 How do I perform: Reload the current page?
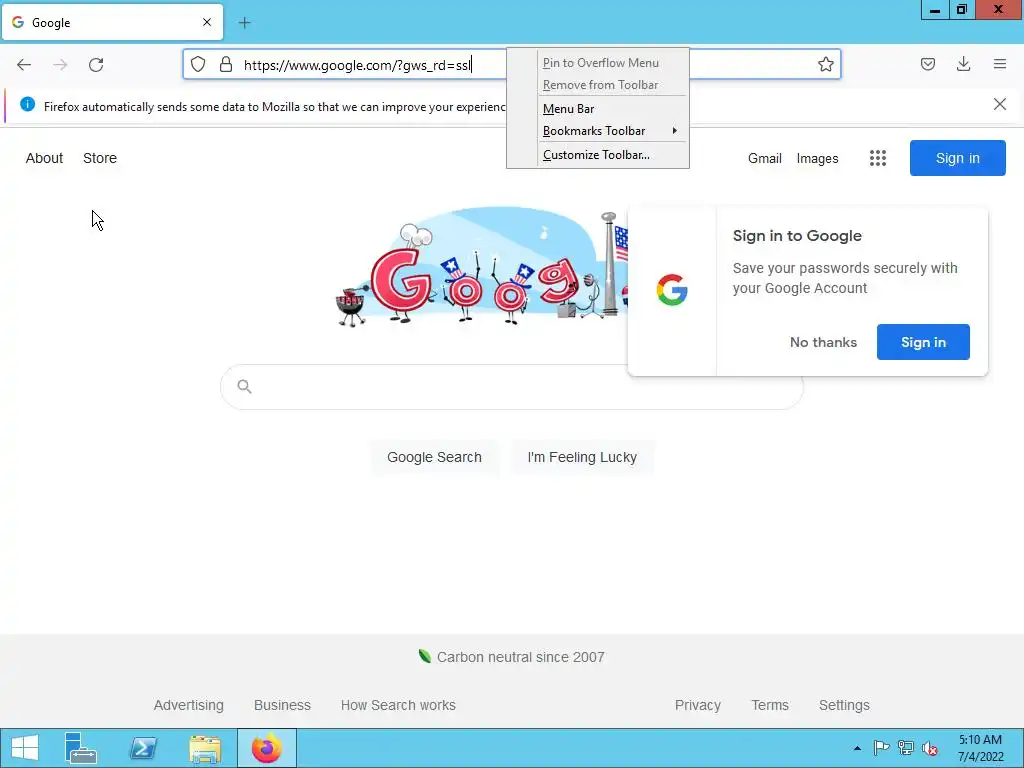click(96, 65)
